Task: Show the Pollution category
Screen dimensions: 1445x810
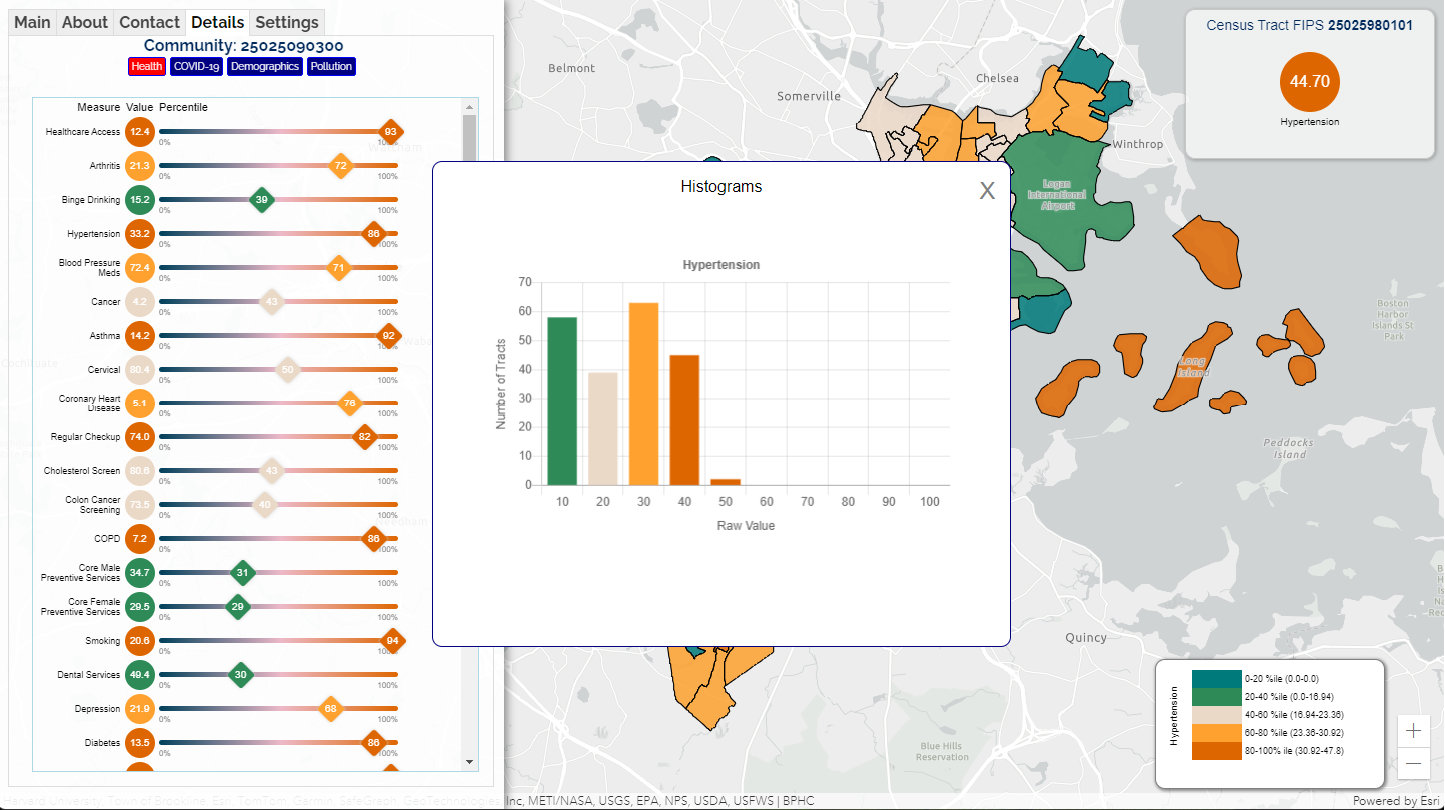Action: tap(331, 66)
